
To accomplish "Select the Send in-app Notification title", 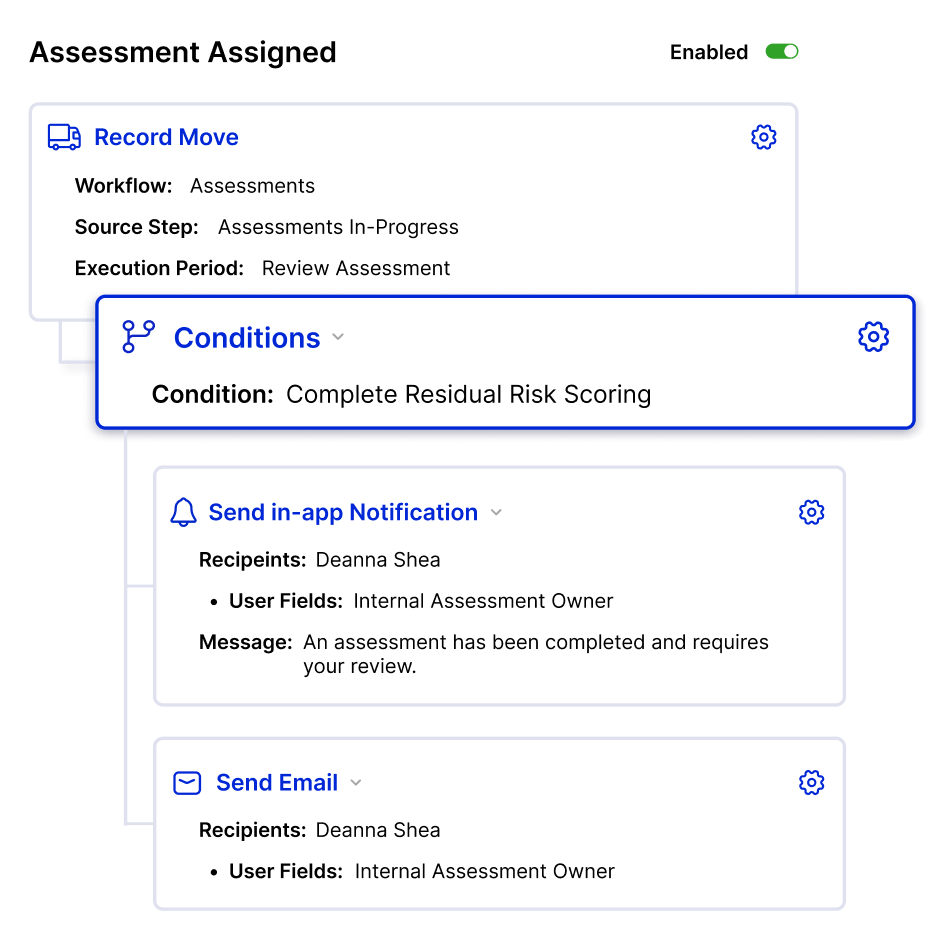I will click(343, 512).
